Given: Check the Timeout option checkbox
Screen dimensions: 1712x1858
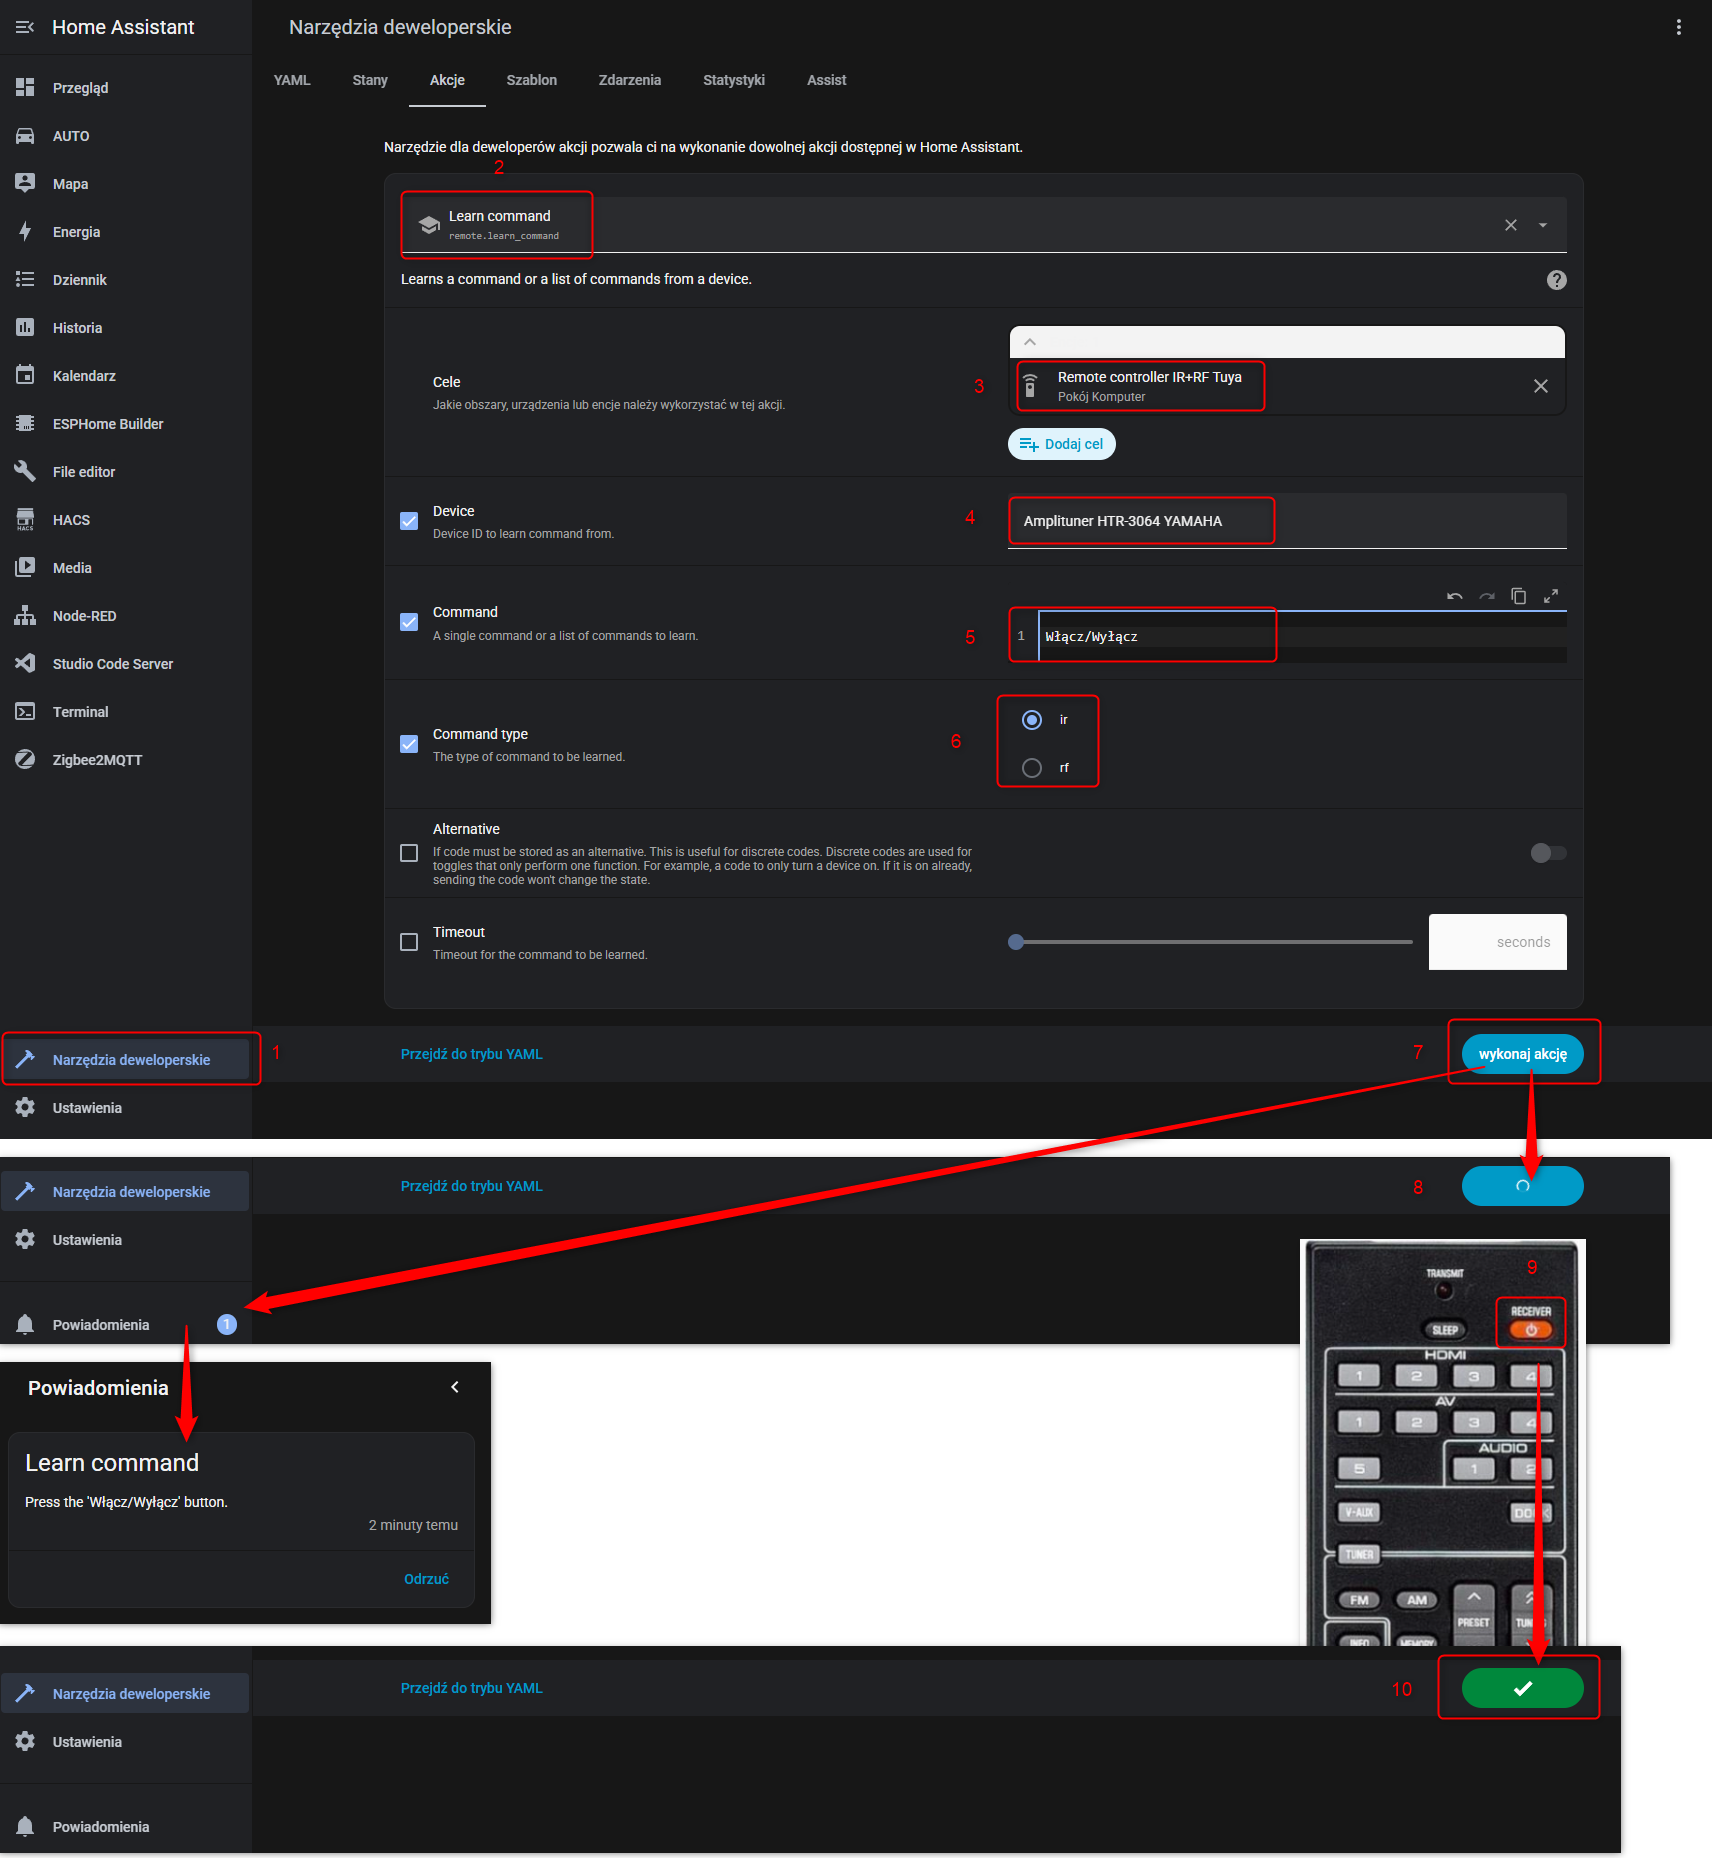Looking at the screenshot, I should click(x=409, y=942).
